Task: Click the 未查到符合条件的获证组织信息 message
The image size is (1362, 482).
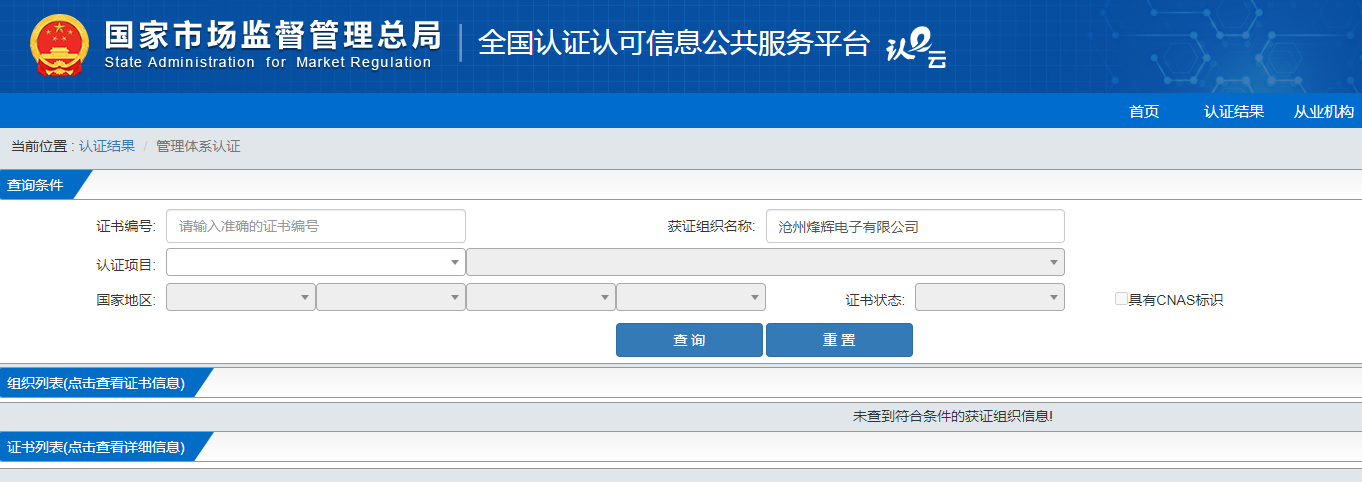Action: point(953,415)
